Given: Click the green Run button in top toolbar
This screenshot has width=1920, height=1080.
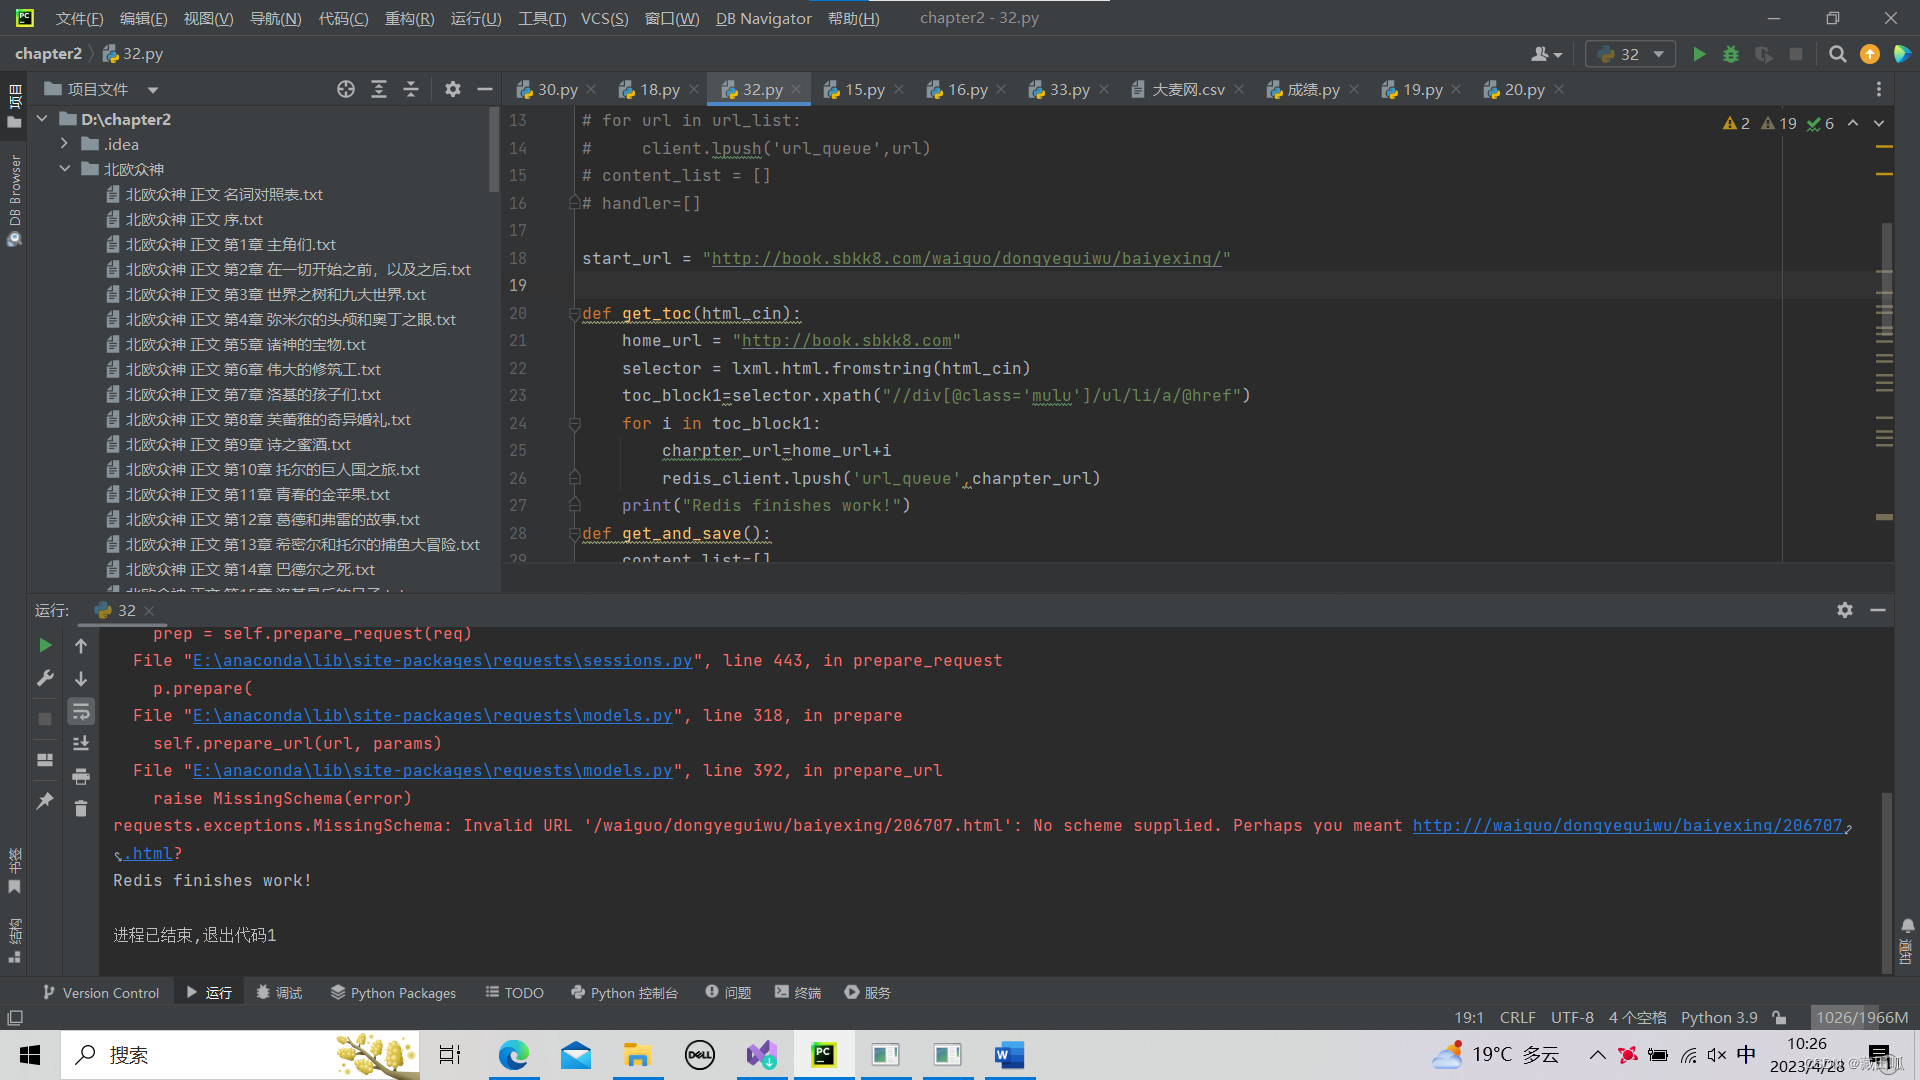Looking at the screenshot, I should tap(1698, 54).
